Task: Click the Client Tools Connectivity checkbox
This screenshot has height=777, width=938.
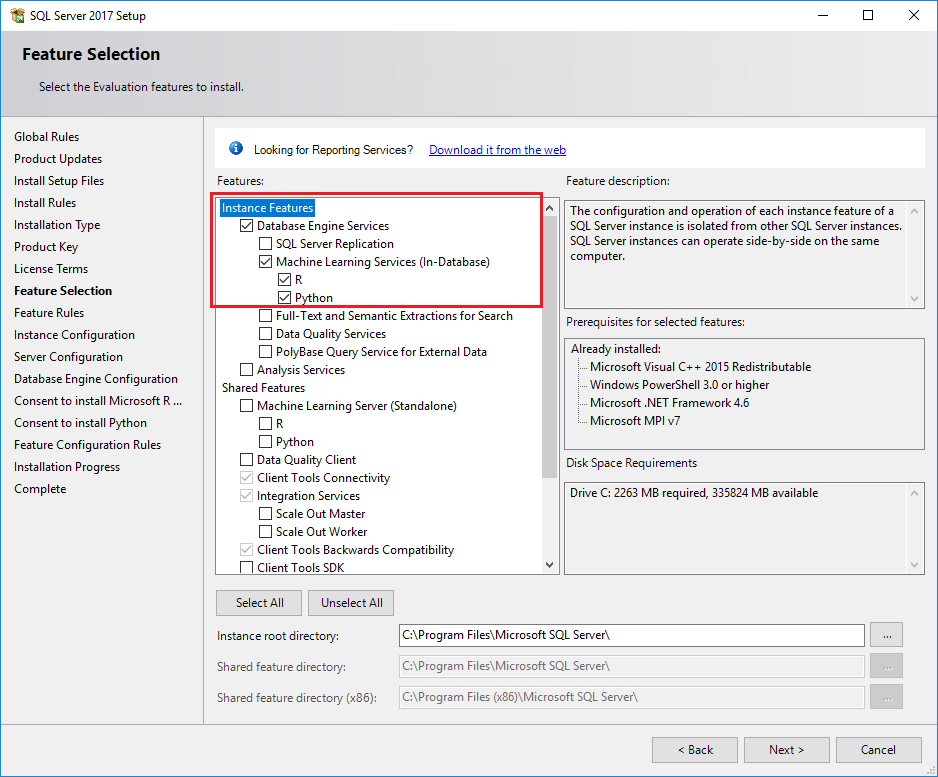Action: pyautogui.click(x=246, y=477)
